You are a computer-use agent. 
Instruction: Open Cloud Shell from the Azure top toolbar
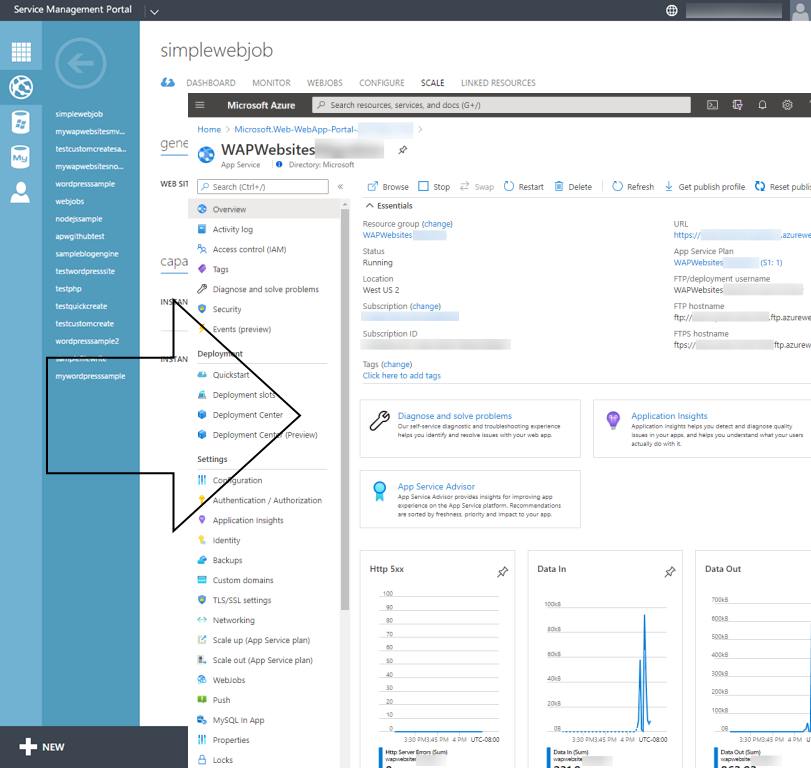tap(712, 105)
